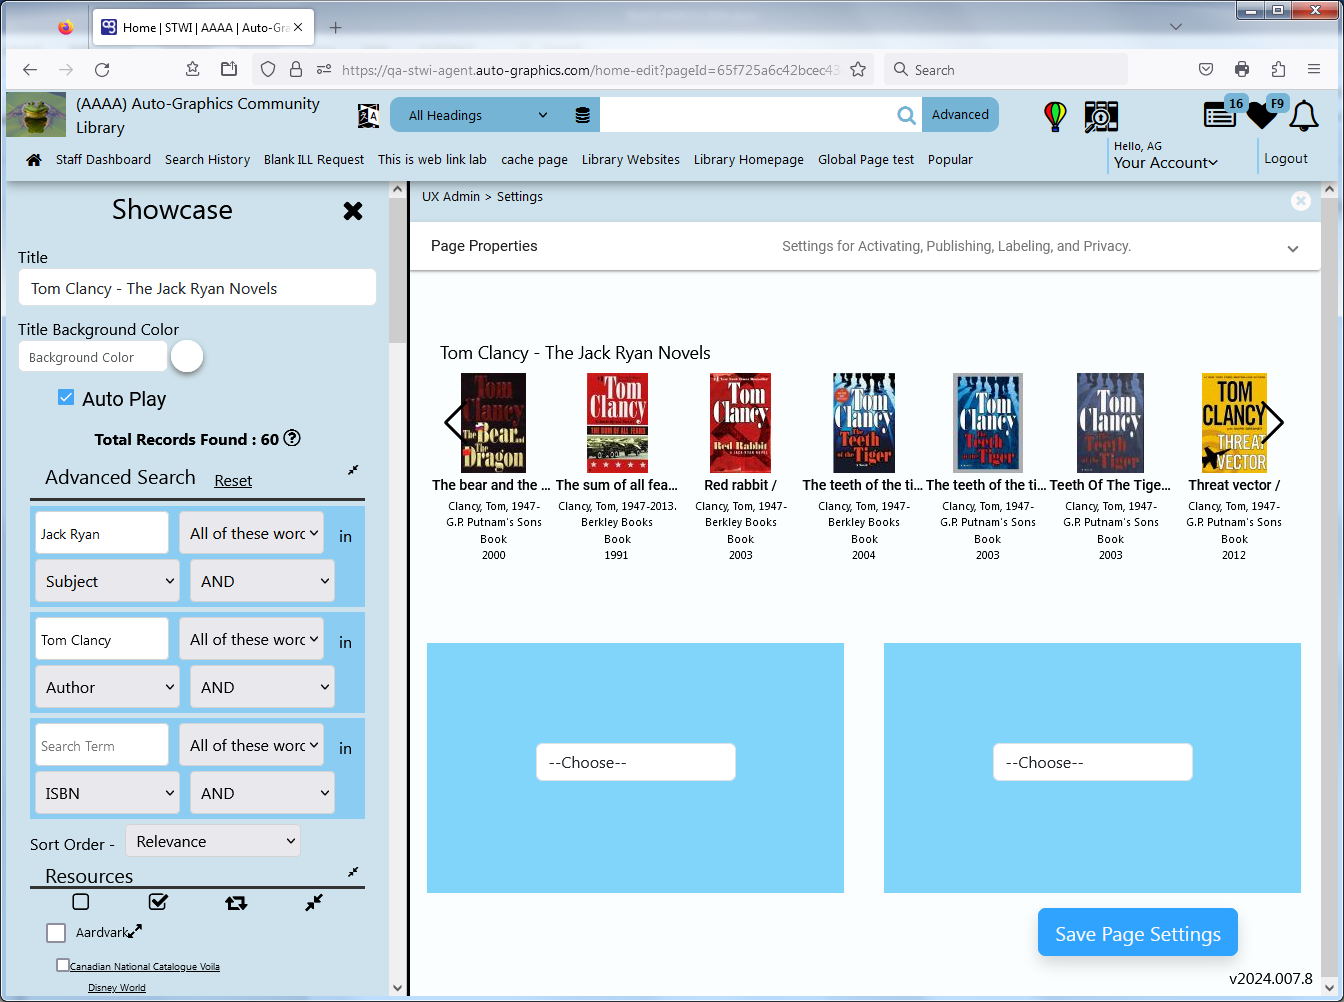Click the Threat vector book cover
1344x1002 pixels.
[1234, 423]
